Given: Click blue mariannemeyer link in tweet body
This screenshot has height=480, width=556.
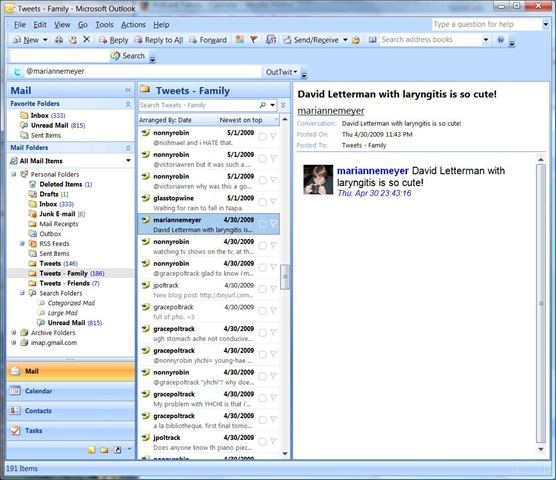Looking at the screenshot, I should click(373, 171).
